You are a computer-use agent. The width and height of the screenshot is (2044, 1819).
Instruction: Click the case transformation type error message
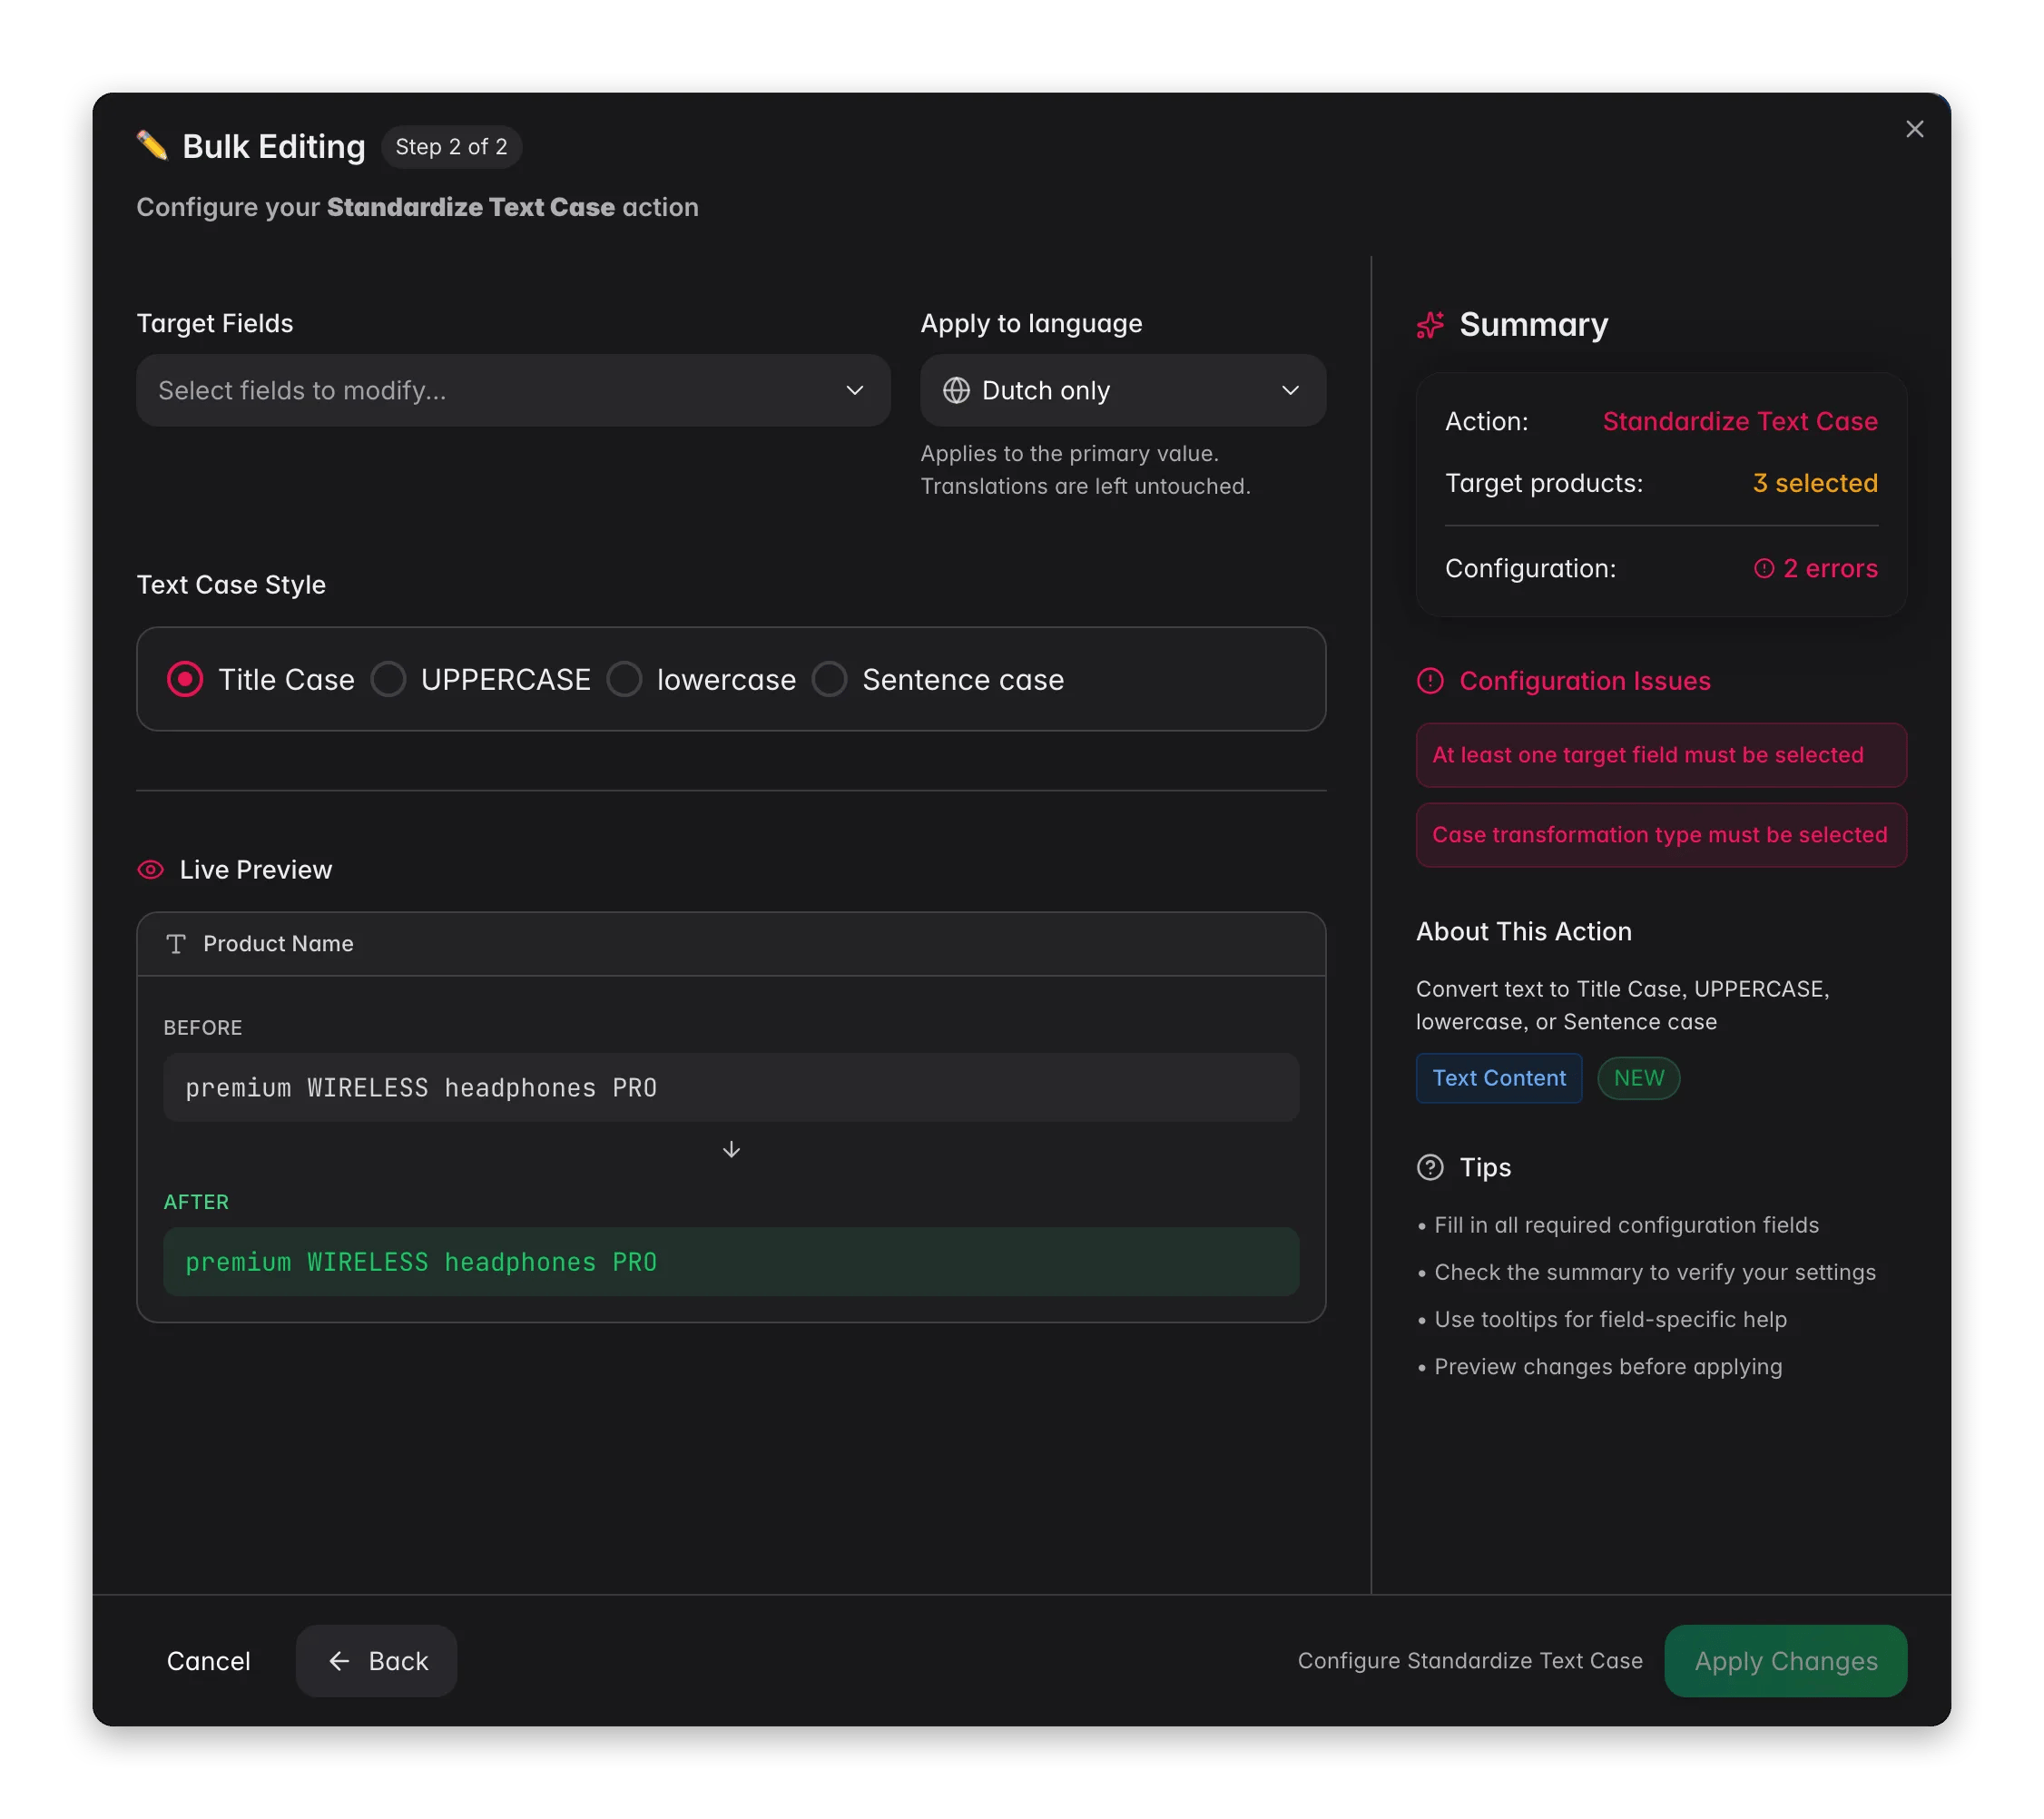1661,835
